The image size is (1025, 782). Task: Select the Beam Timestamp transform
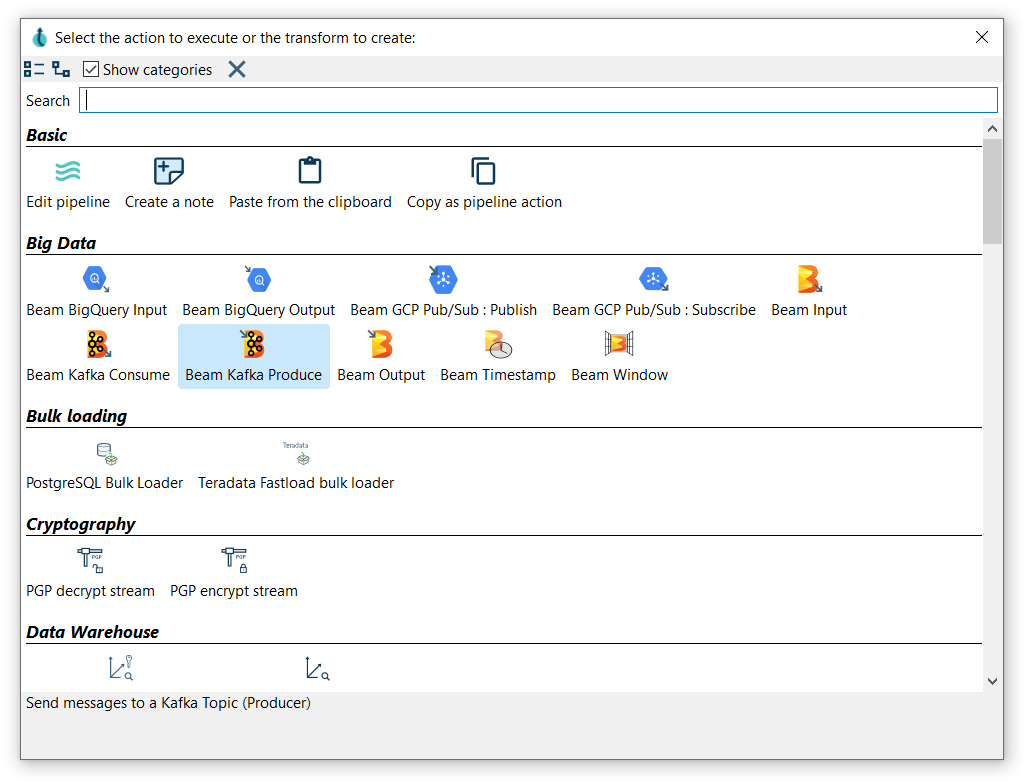[x=497, y=356]
